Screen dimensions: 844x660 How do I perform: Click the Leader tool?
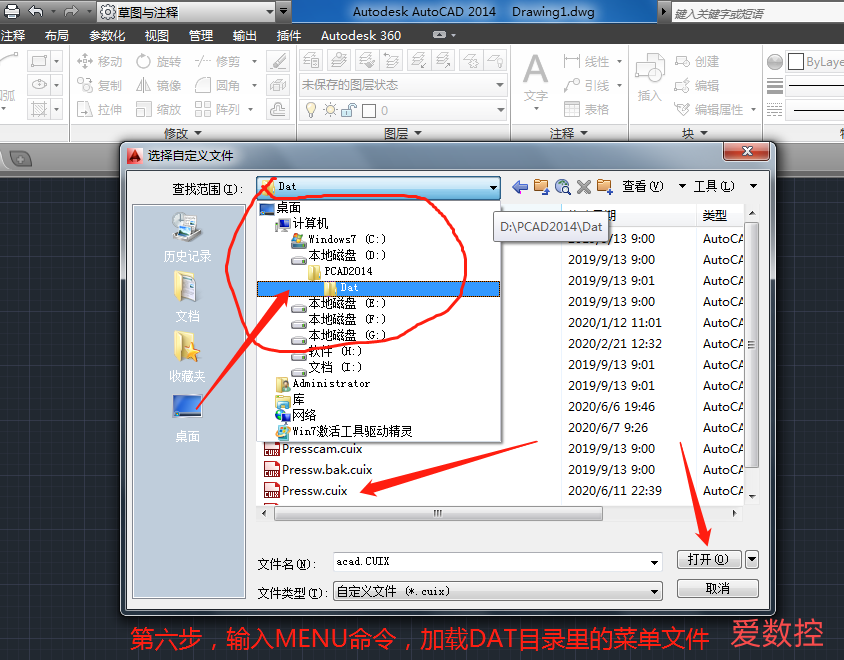click(587, 85)
